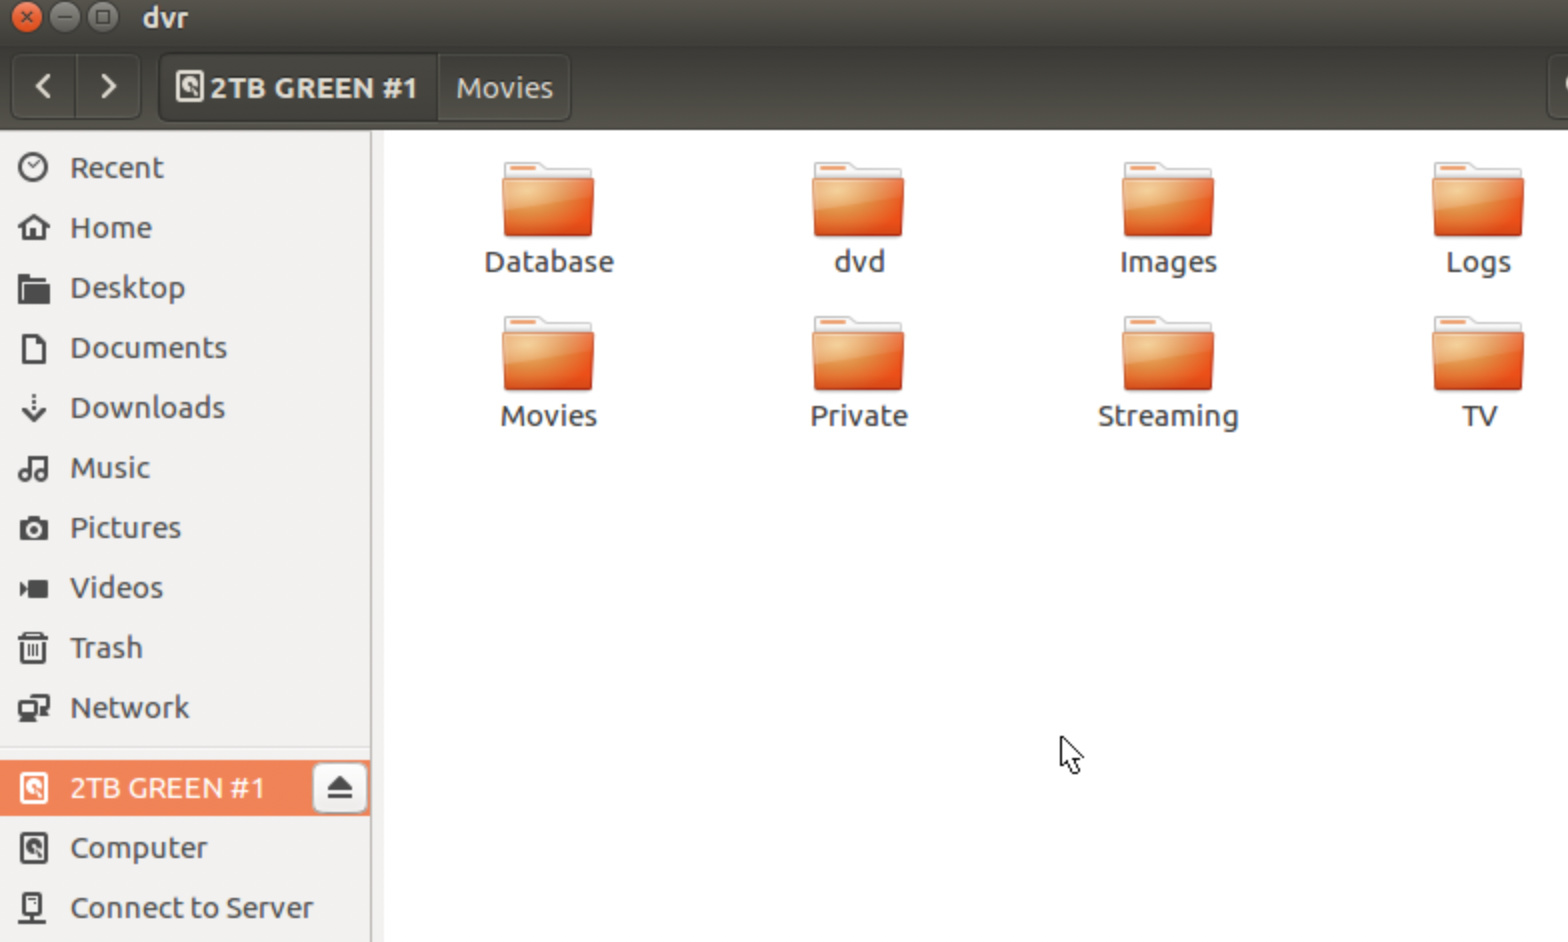
Task: Open Trash in the sidebar
Action: coord(106,648)
